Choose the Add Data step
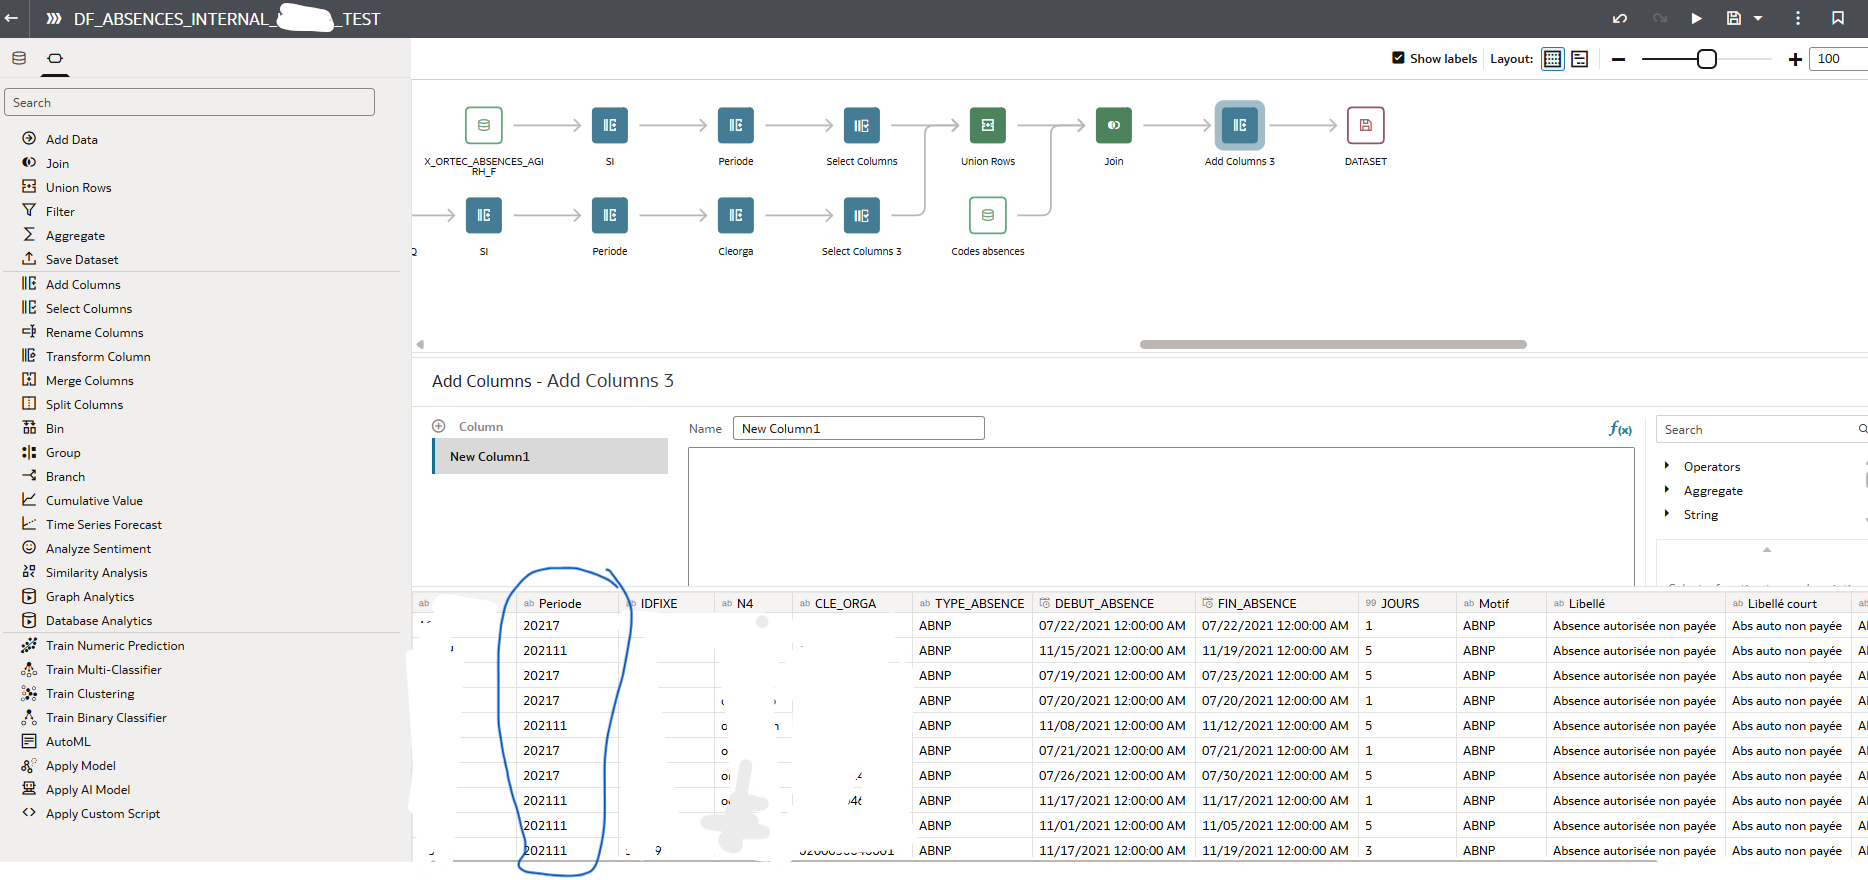The width and height of the screenshot is (1868, 880). pos(72,139)
